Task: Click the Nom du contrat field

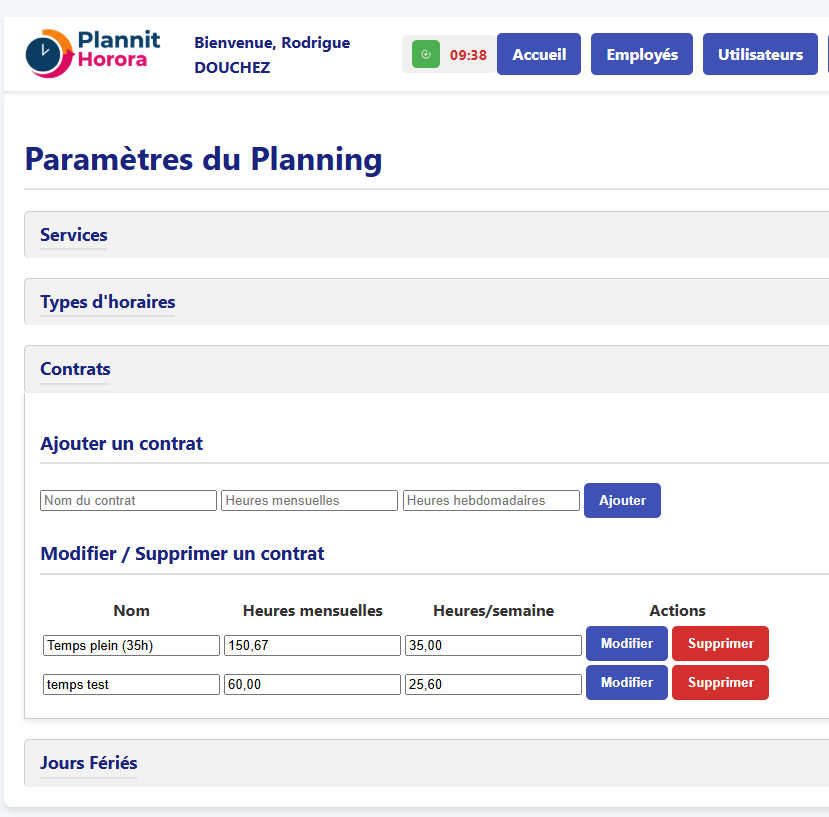Action: [x=128, y=500]
